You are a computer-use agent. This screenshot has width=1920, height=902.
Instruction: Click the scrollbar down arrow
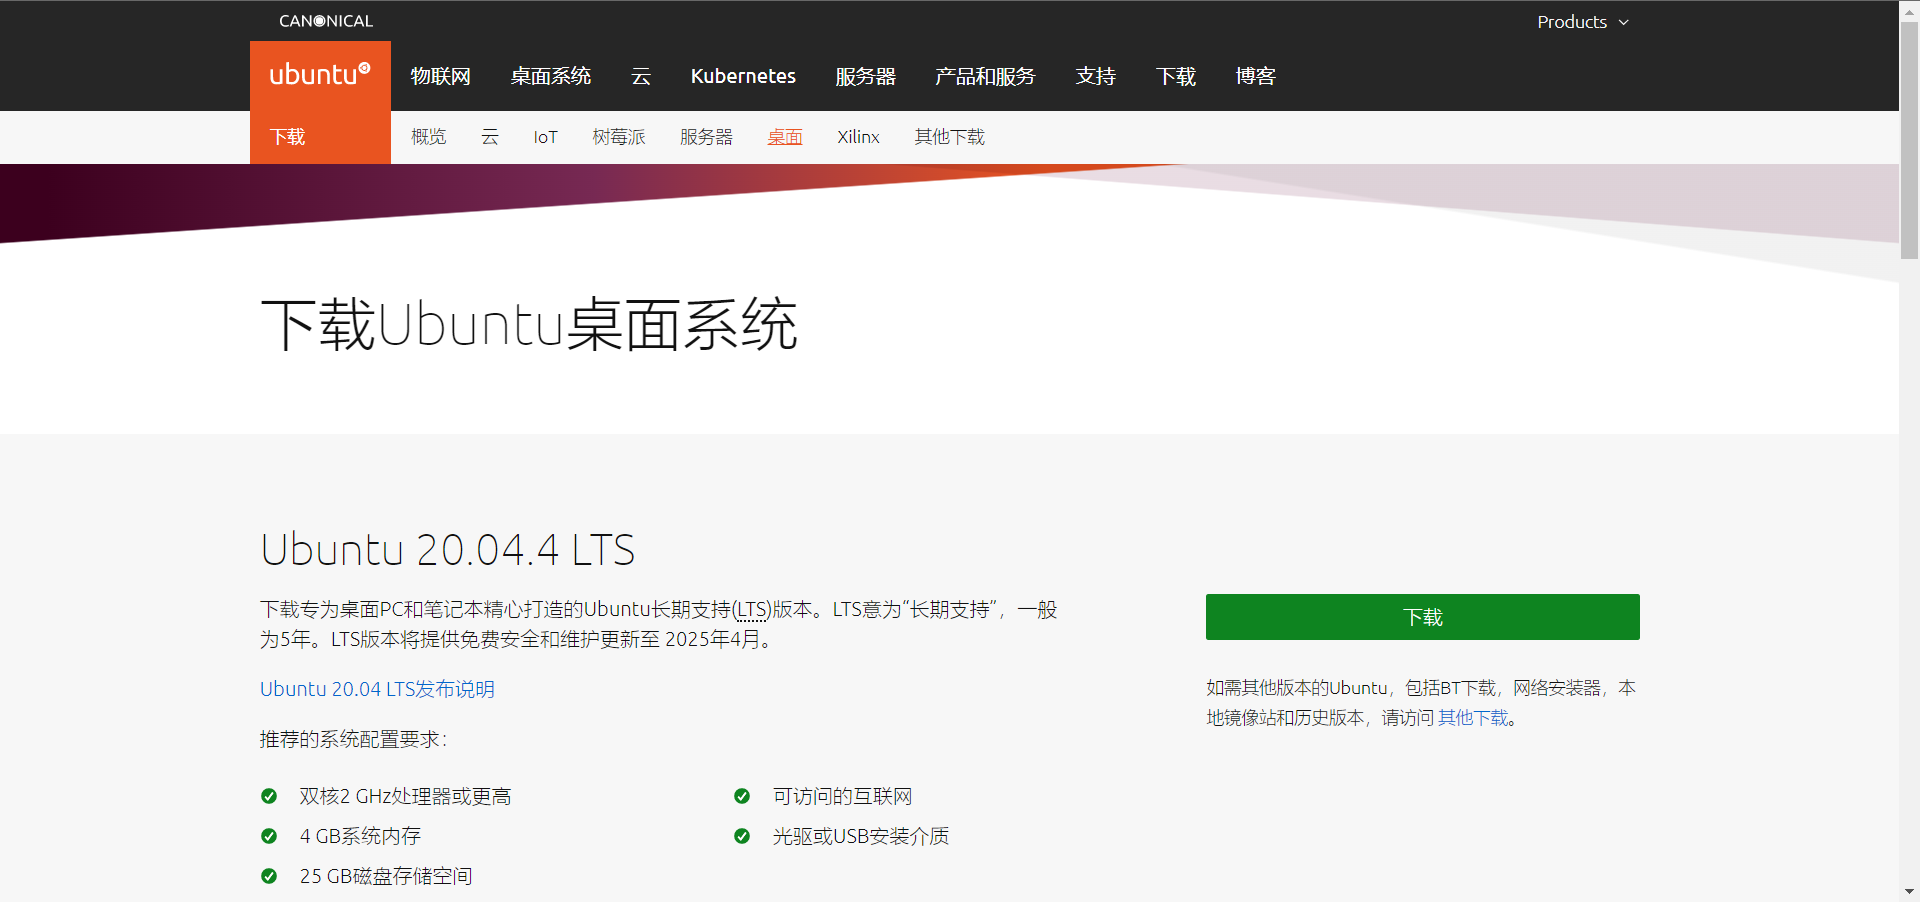click(x=1909, y=891)
